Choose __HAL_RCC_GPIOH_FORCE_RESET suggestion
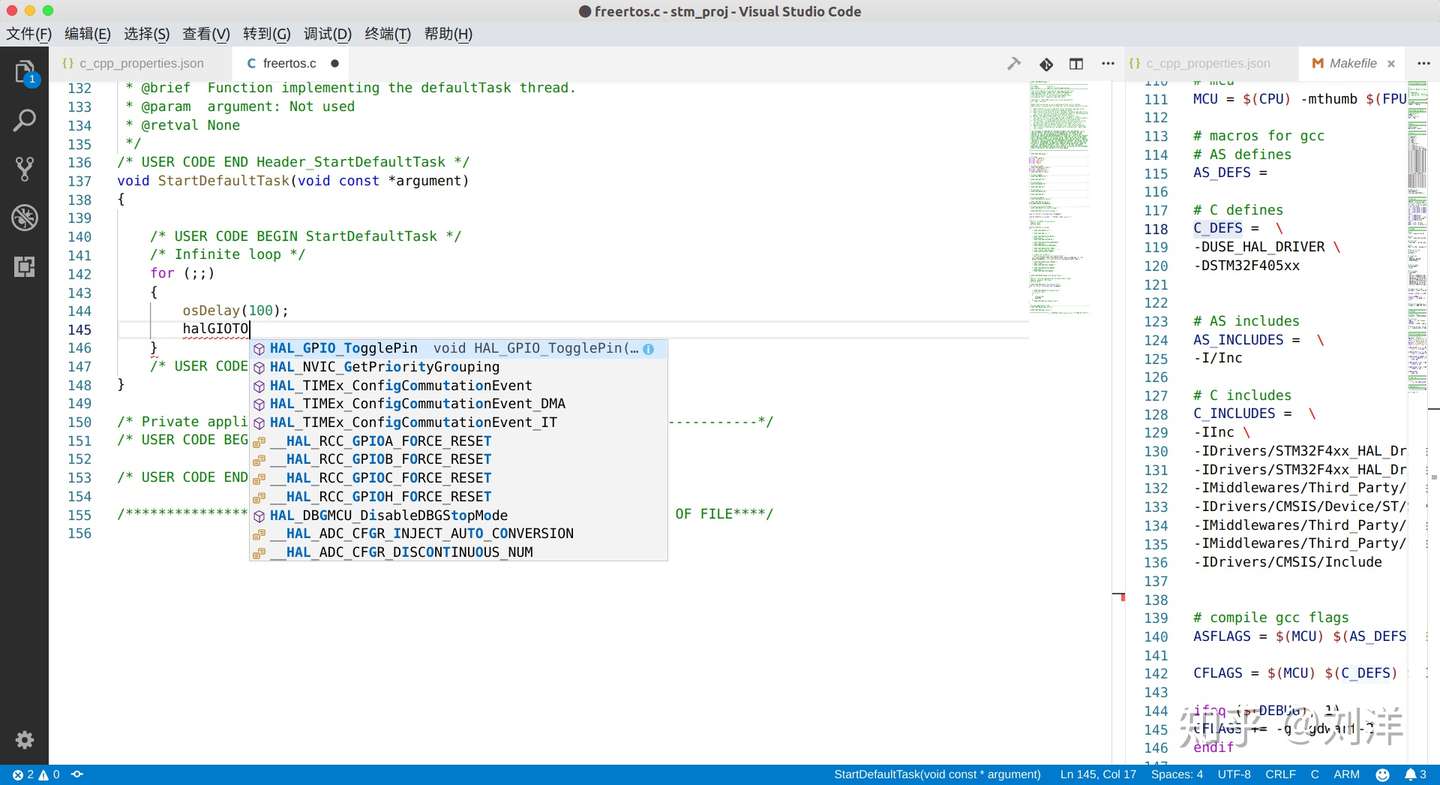Image resolution: width=1440 pixels, height=785 pixels. (x=458, y=497)
